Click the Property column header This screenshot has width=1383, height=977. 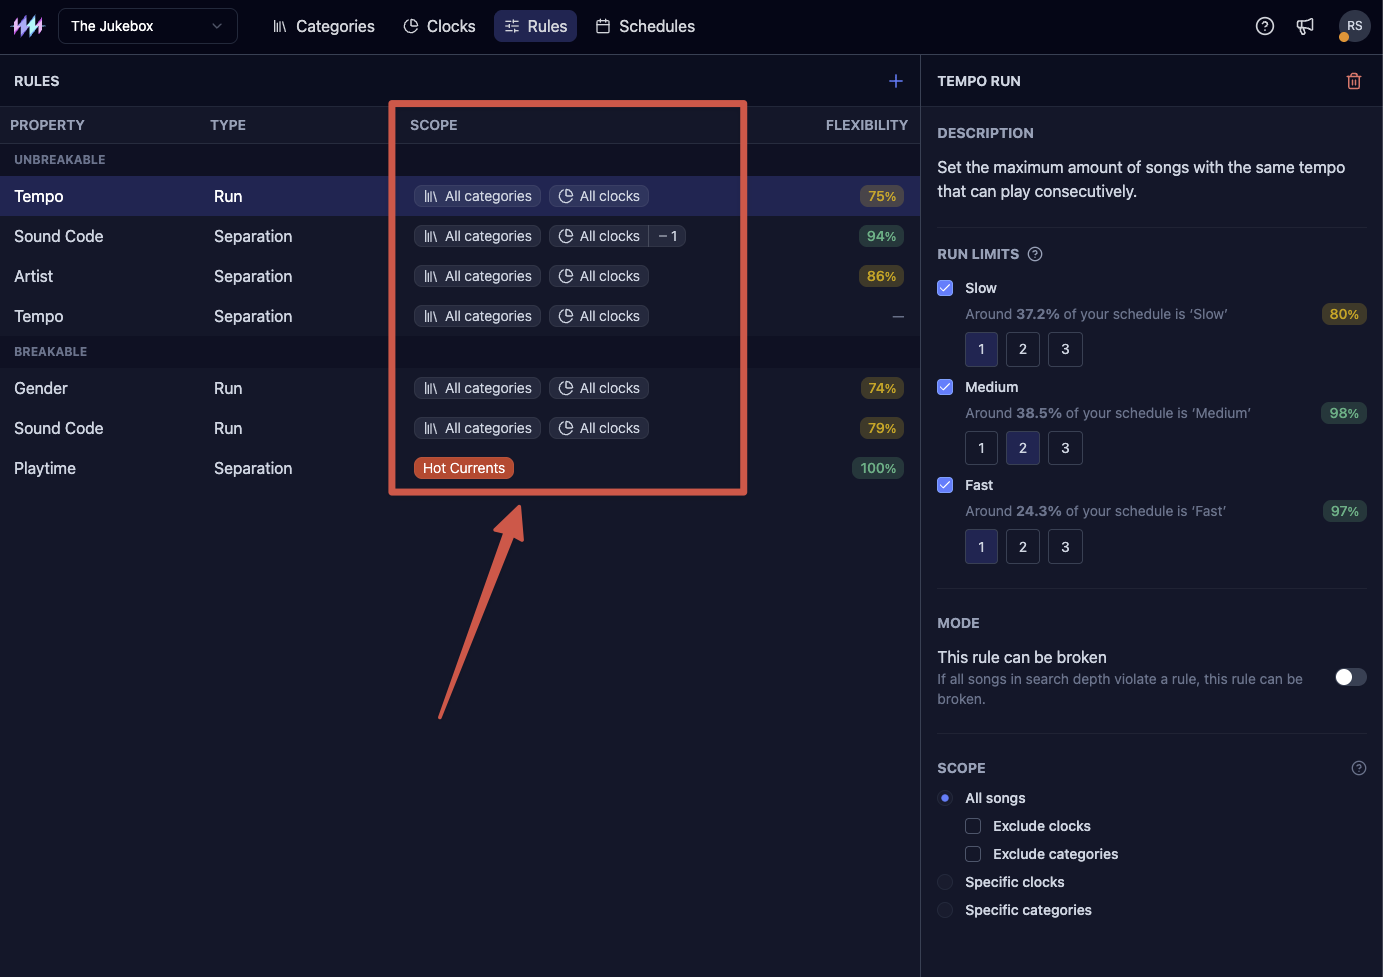[x=47, y=125]
